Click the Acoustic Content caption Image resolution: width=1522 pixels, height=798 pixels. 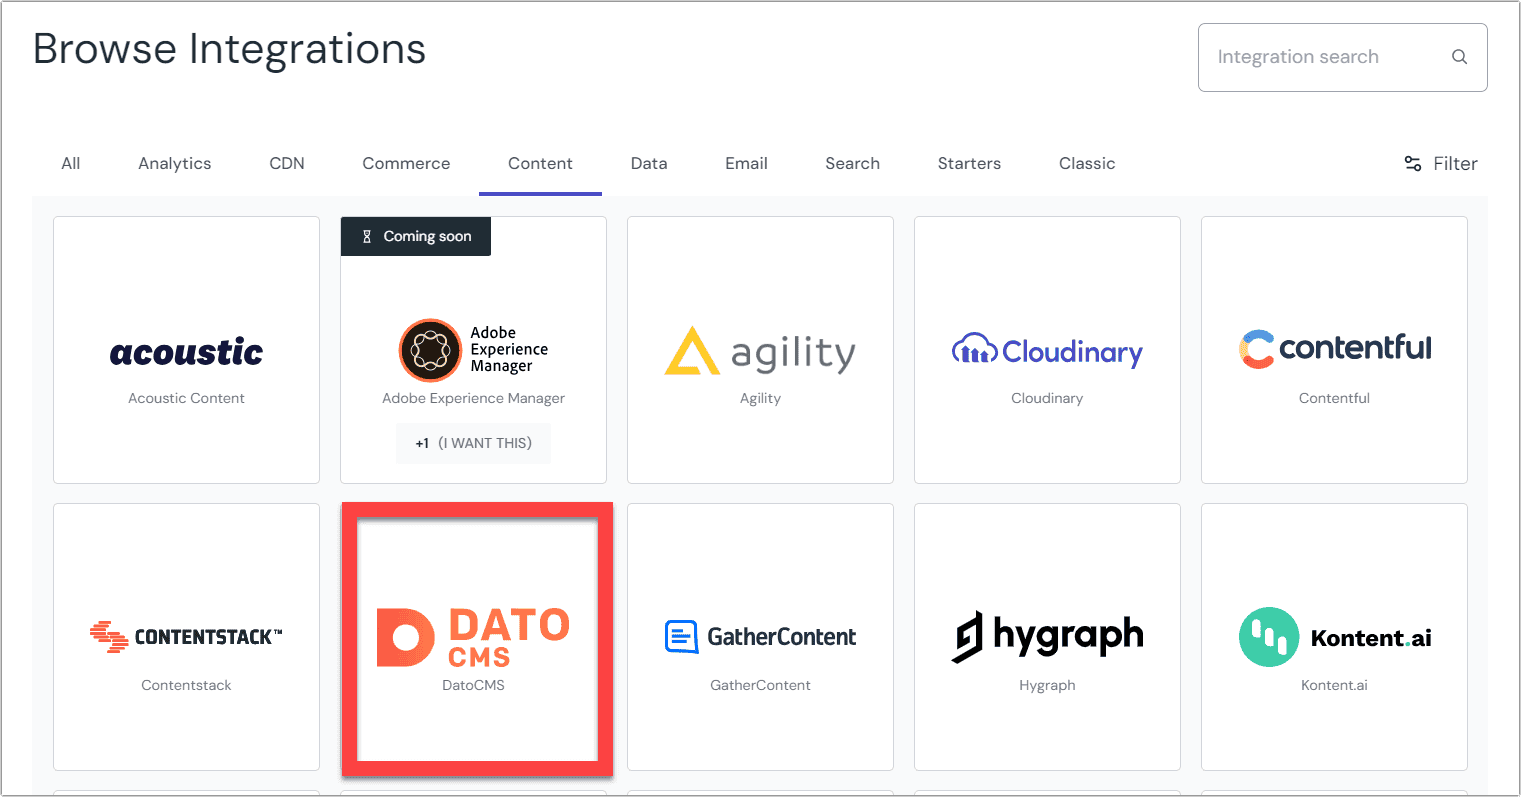pyautogui.click(x=186, y=398)
